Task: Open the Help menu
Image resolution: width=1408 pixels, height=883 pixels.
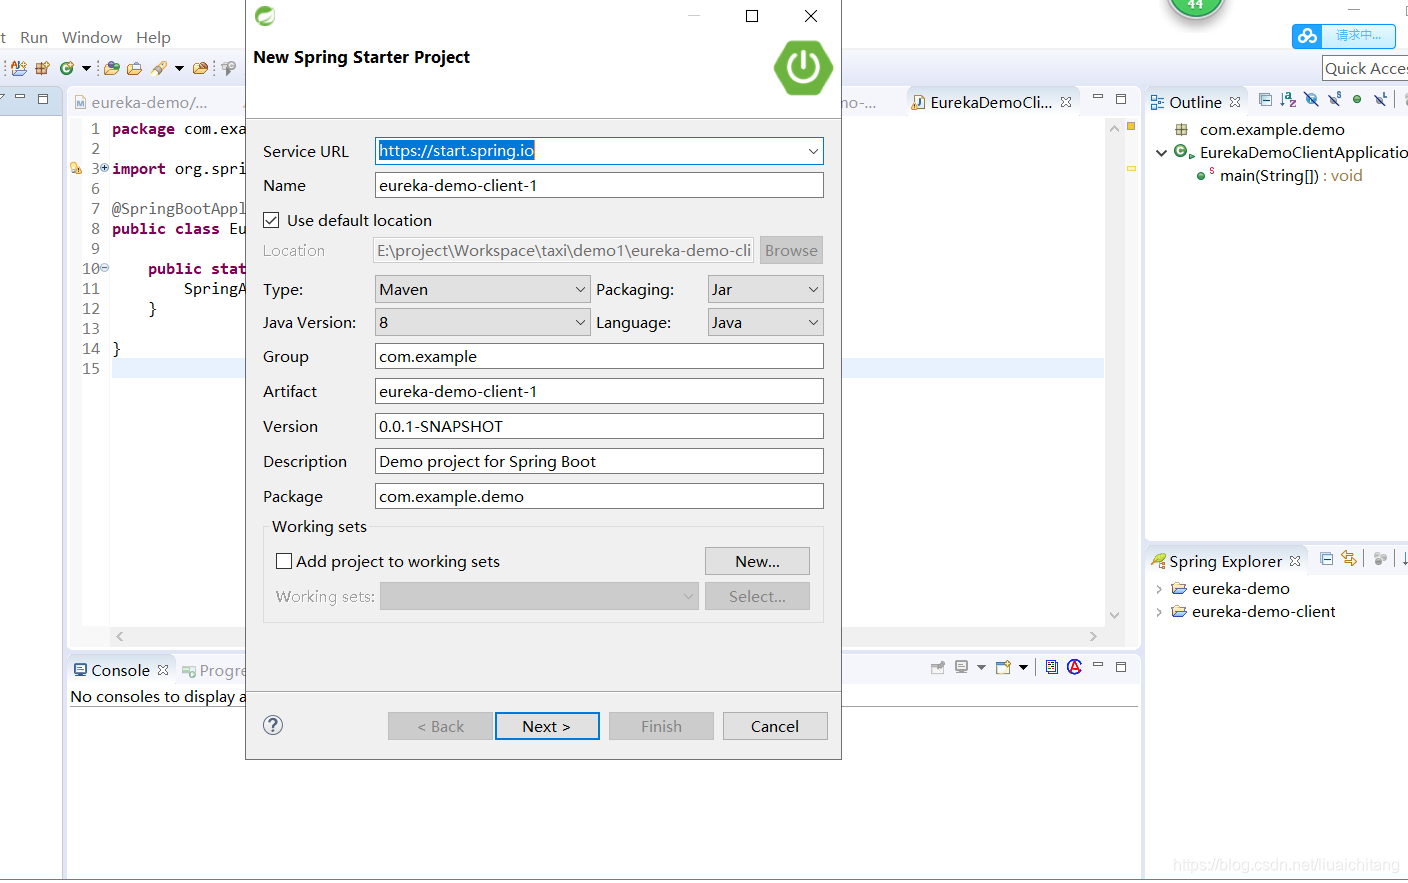Action: [153, 37]
